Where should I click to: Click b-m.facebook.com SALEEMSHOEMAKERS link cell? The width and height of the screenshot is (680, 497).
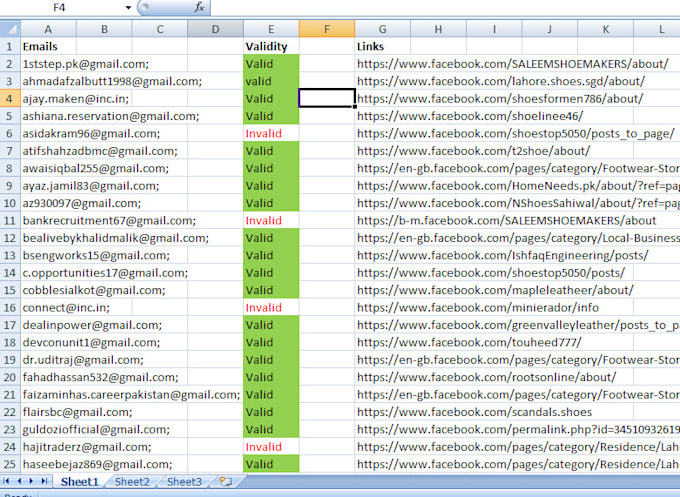tap(507, 220)
